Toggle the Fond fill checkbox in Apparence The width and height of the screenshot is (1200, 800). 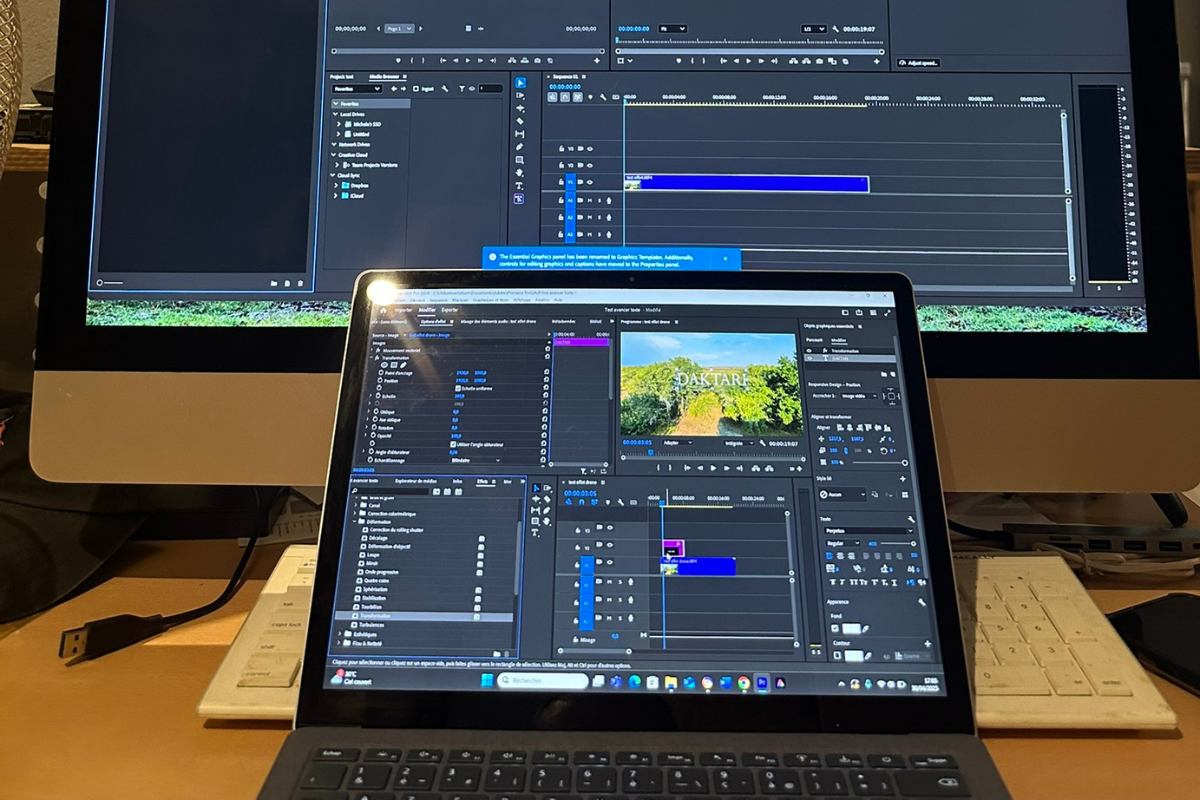tap(835, 629)
